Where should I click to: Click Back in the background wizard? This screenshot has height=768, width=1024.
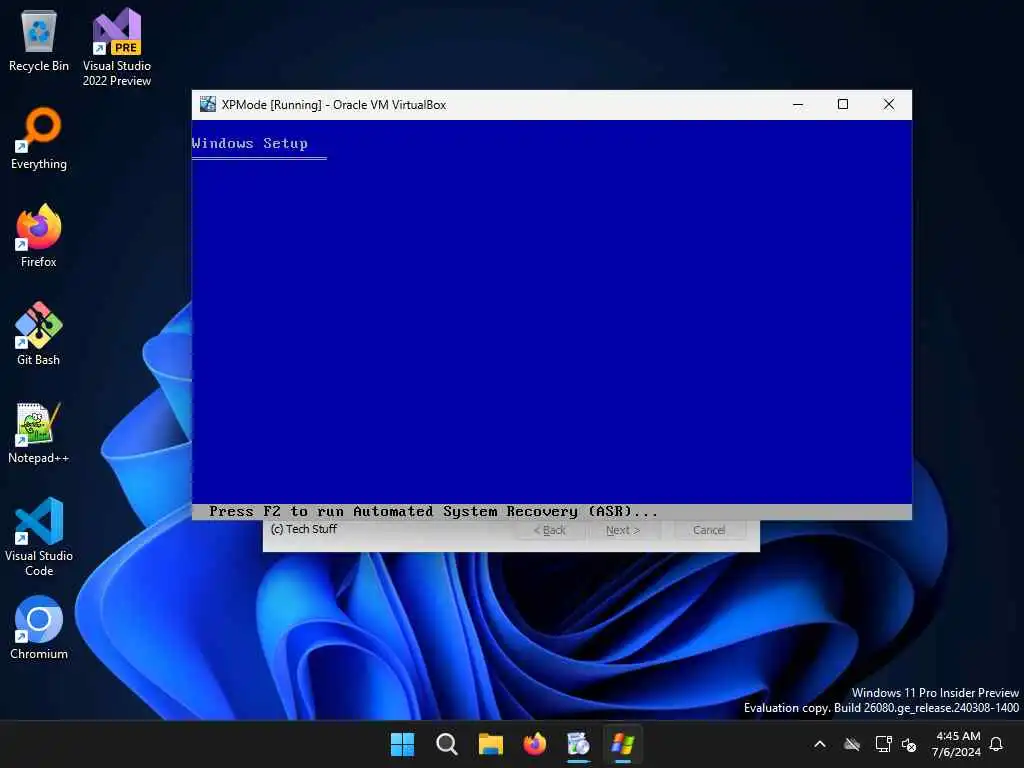pyautogui.click(x=550, y=530)
